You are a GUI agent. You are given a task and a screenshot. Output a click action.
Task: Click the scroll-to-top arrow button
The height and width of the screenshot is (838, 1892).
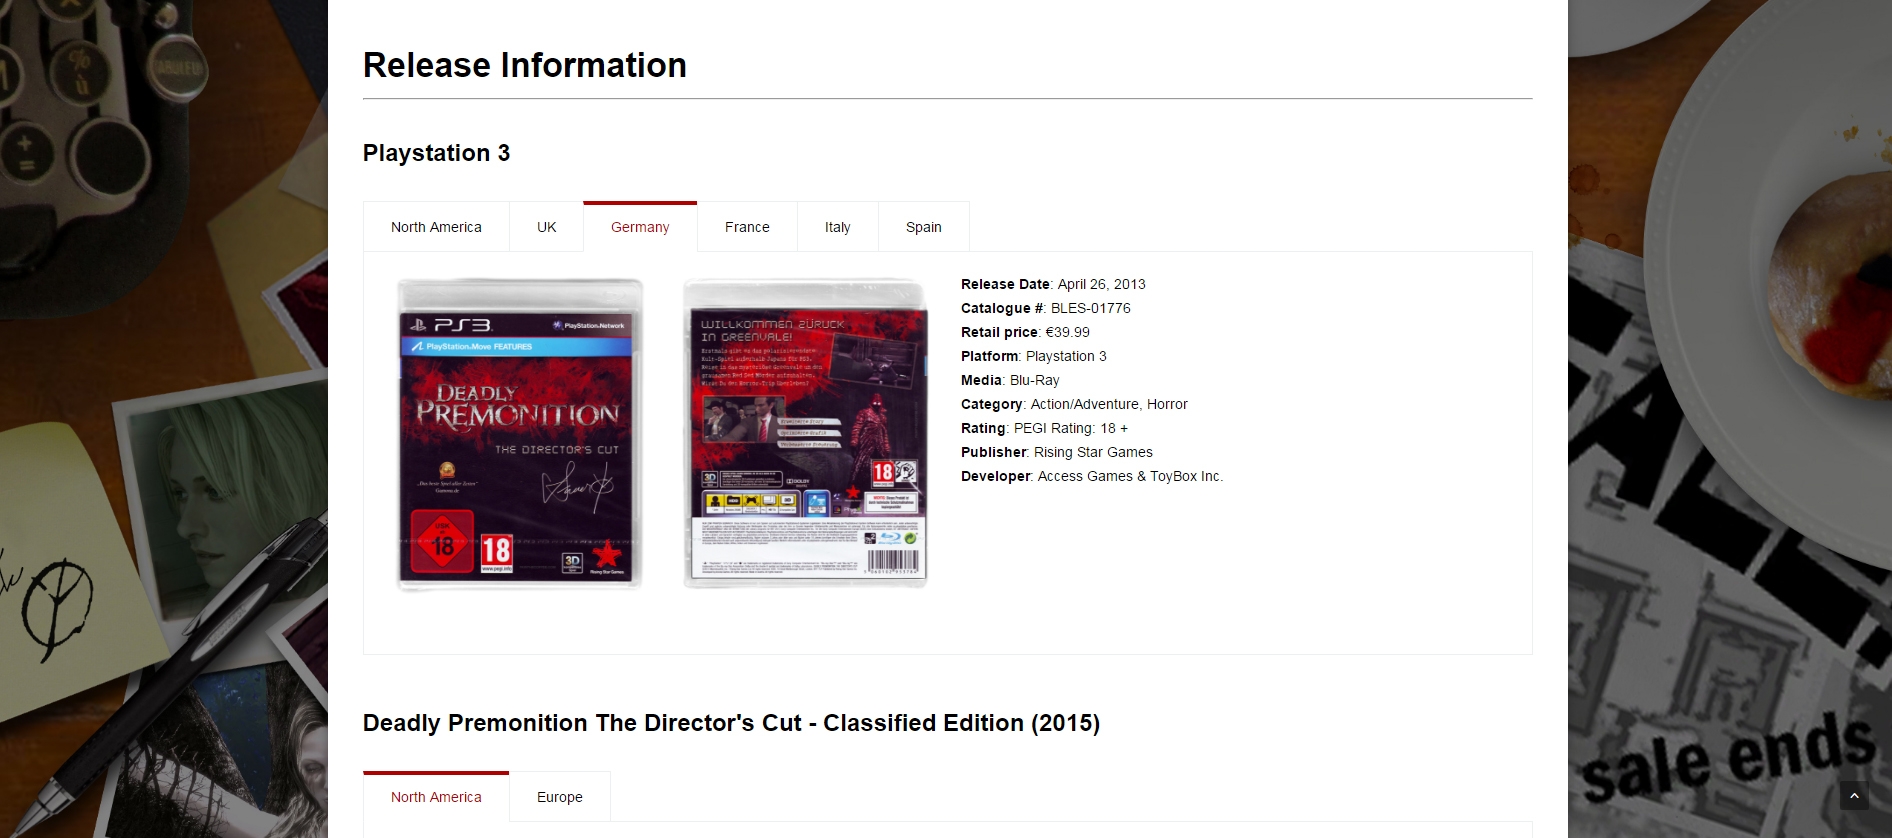click(1853, 795)
